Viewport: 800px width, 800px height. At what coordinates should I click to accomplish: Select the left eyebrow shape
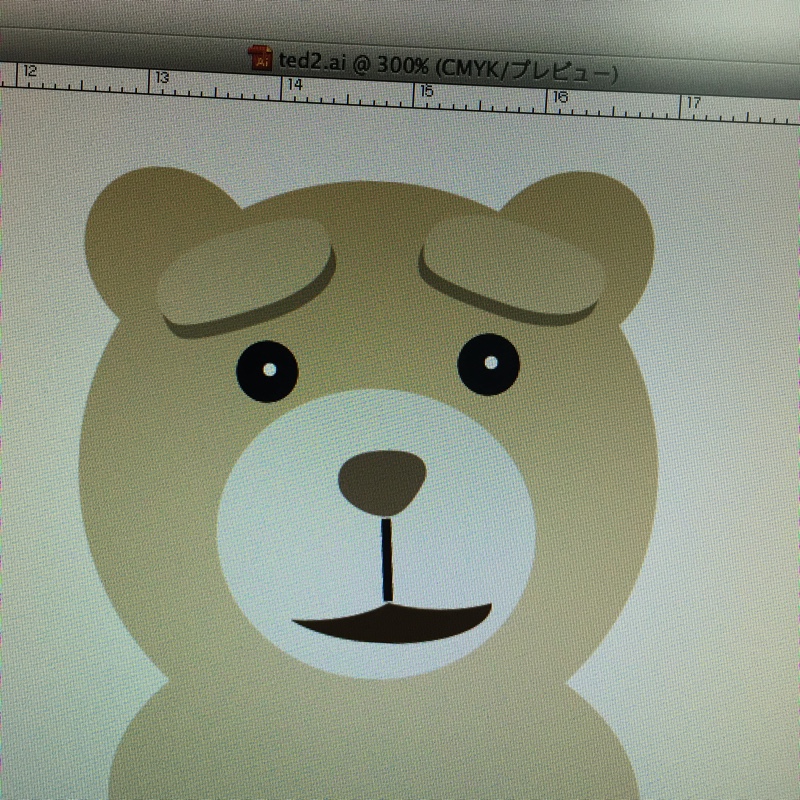pyautogui.click(x=246, y=278)
